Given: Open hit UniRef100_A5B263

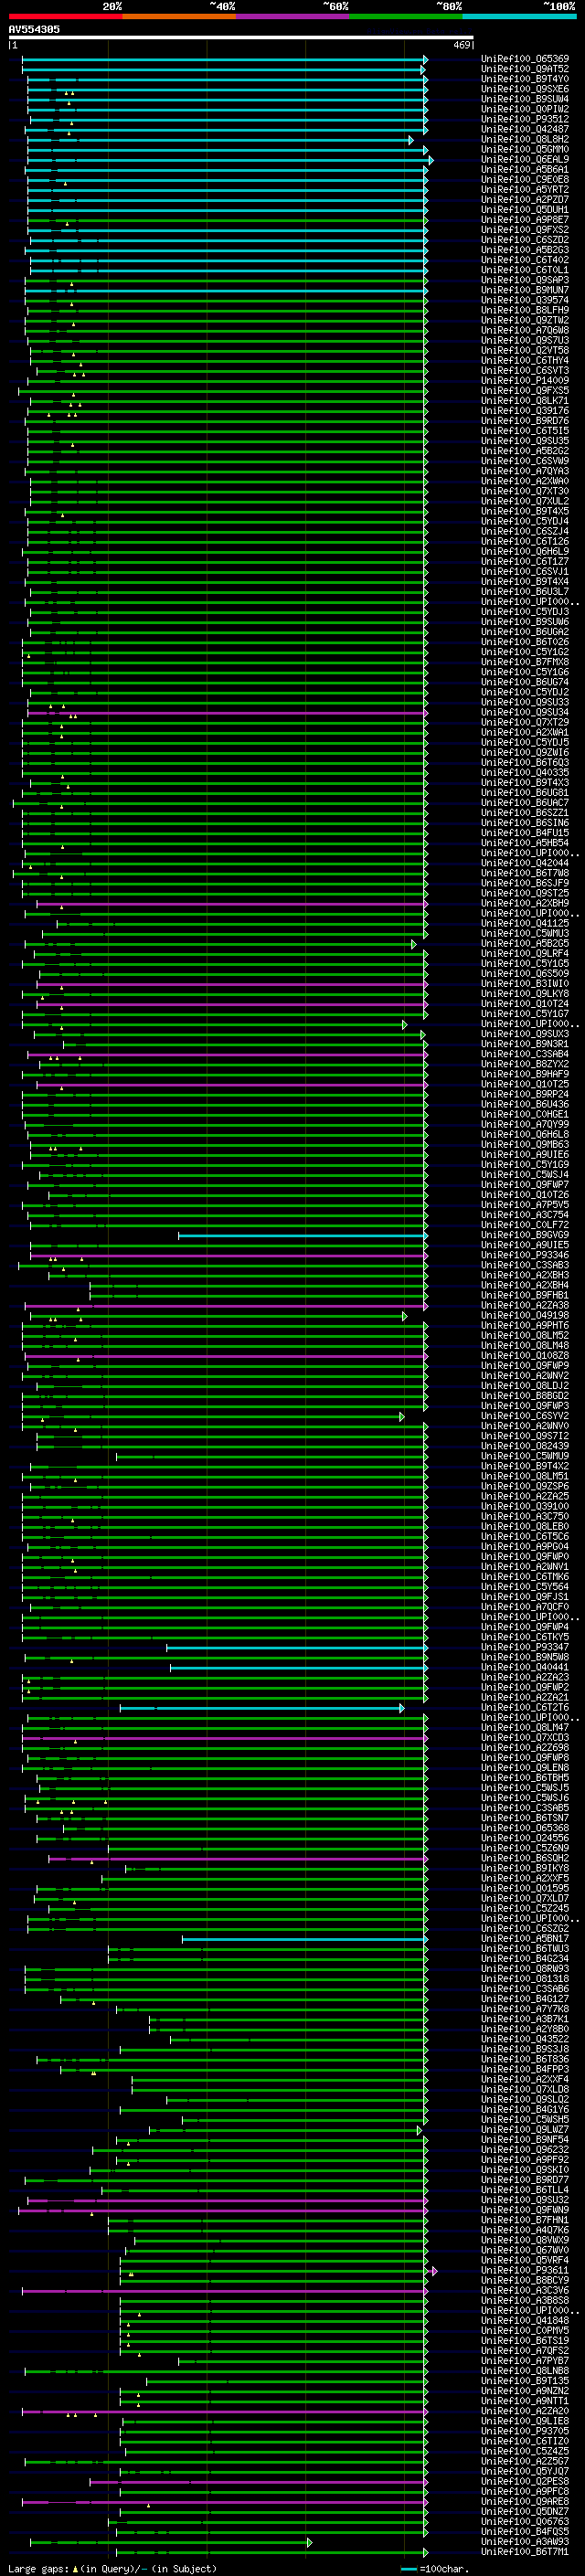Looking at the screenshot, I should 525,250.
